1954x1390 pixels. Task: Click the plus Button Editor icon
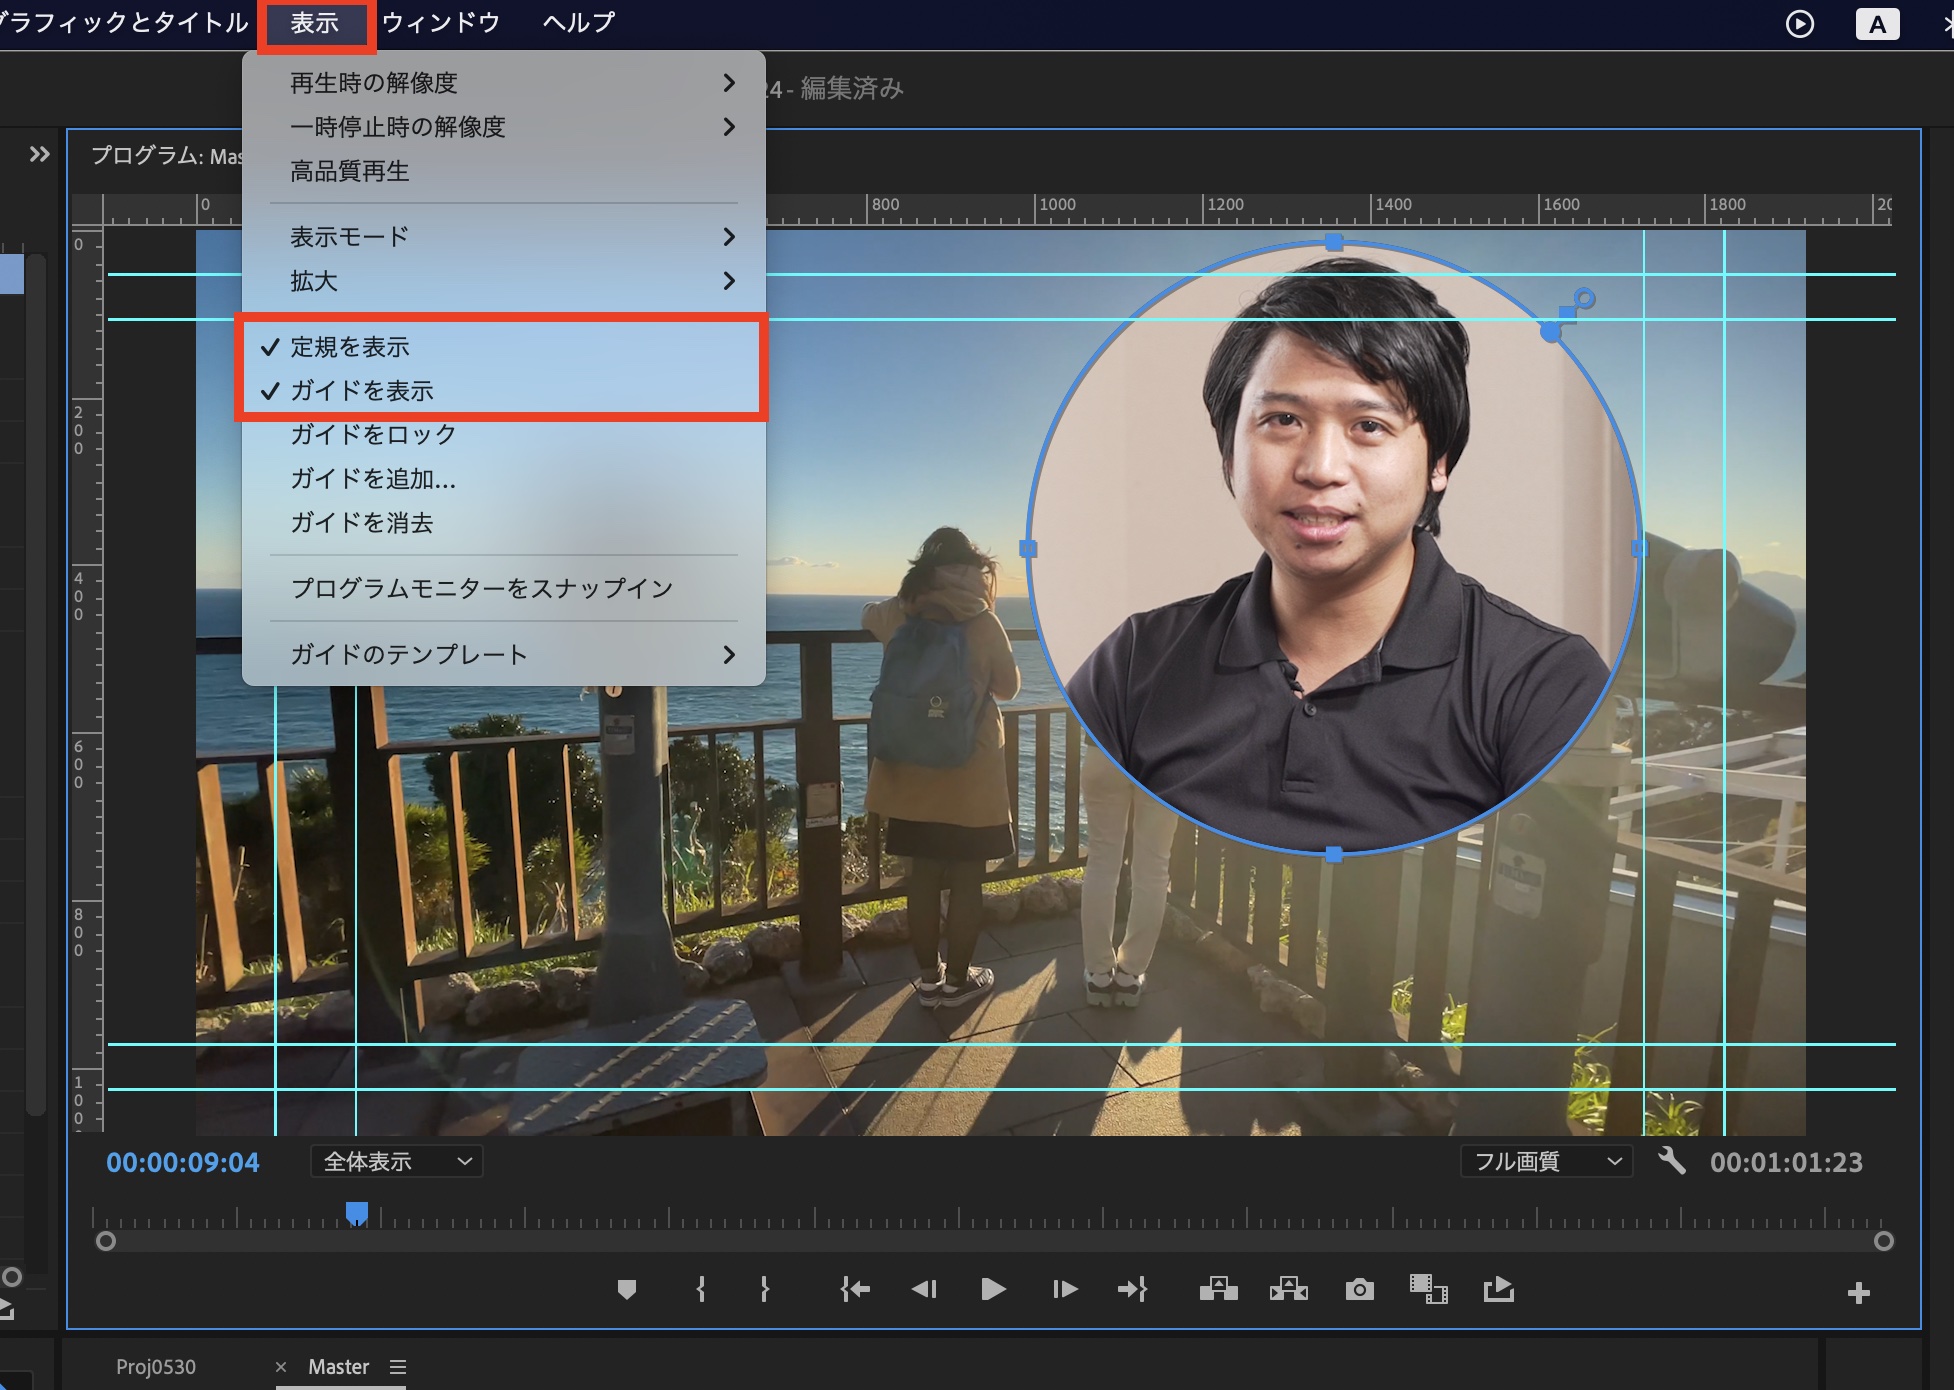click(1858, 1293)
